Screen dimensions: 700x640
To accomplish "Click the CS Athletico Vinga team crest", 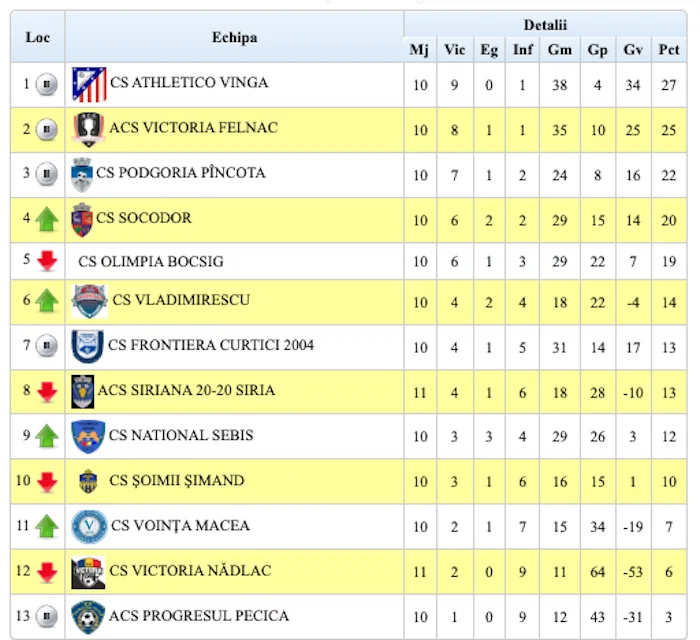I will tap(89, 84).
